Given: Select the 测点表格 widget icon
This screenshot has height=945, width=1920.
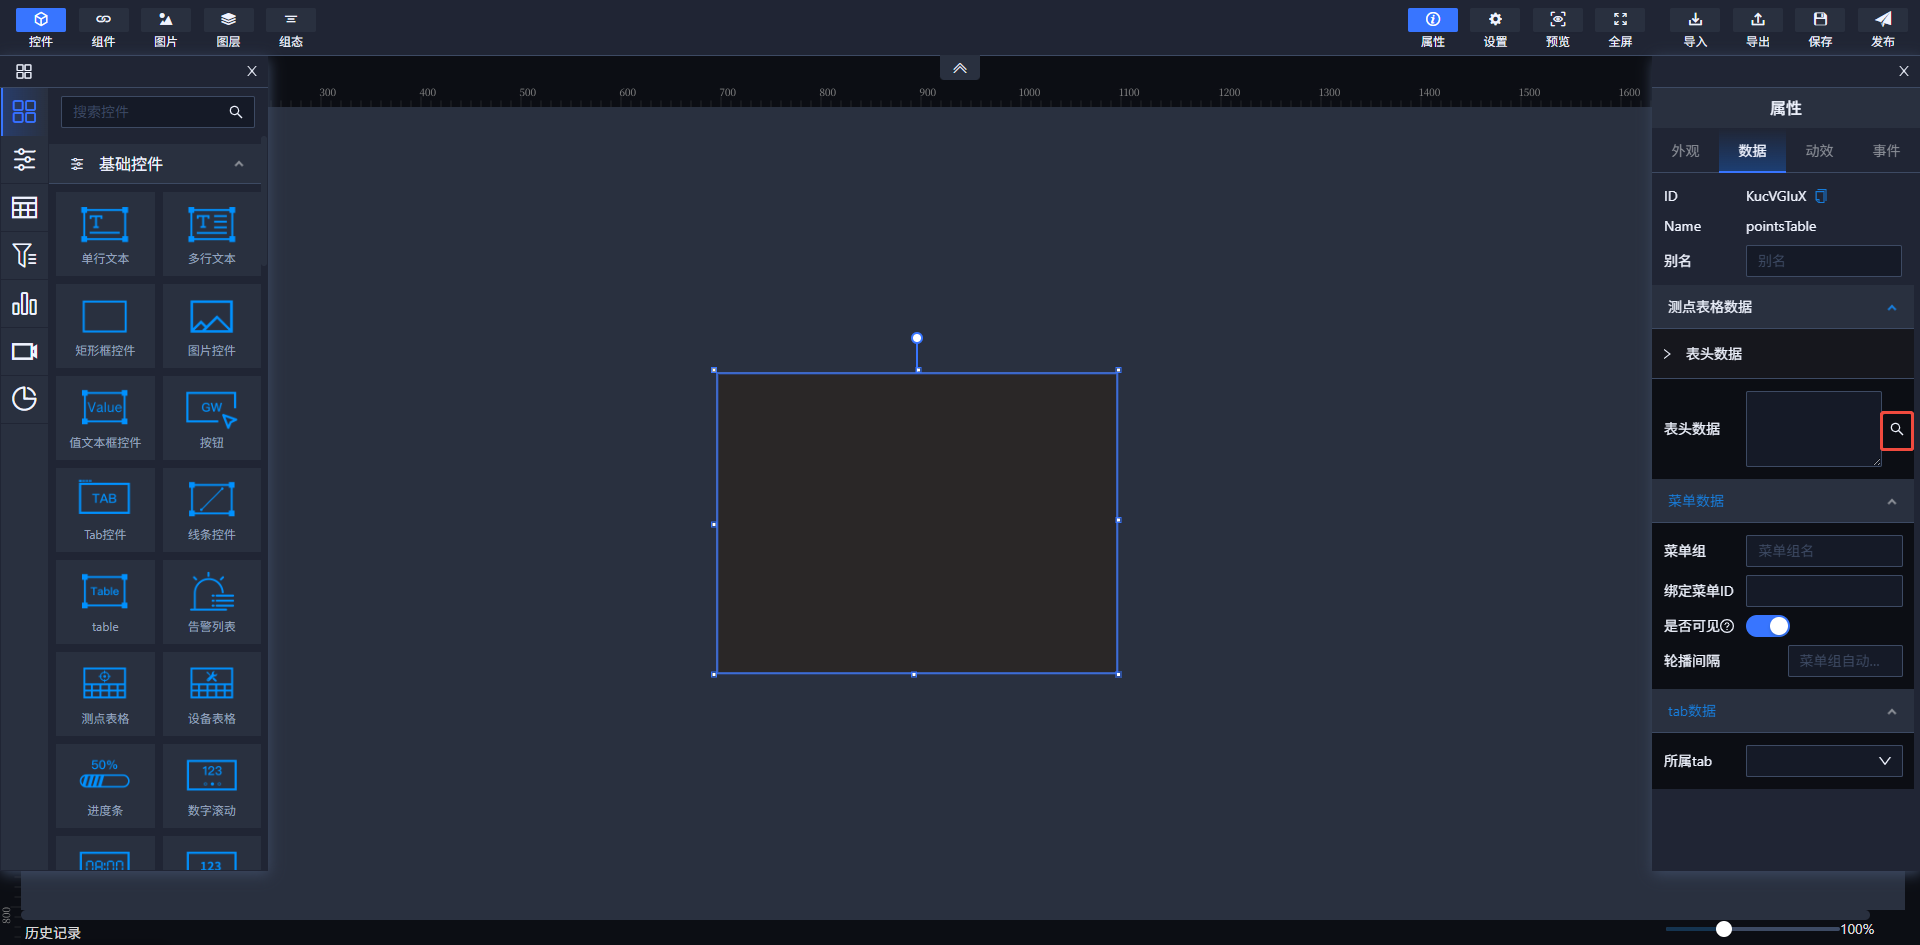Looking at the screenshot, I should [x=105, y=694].
